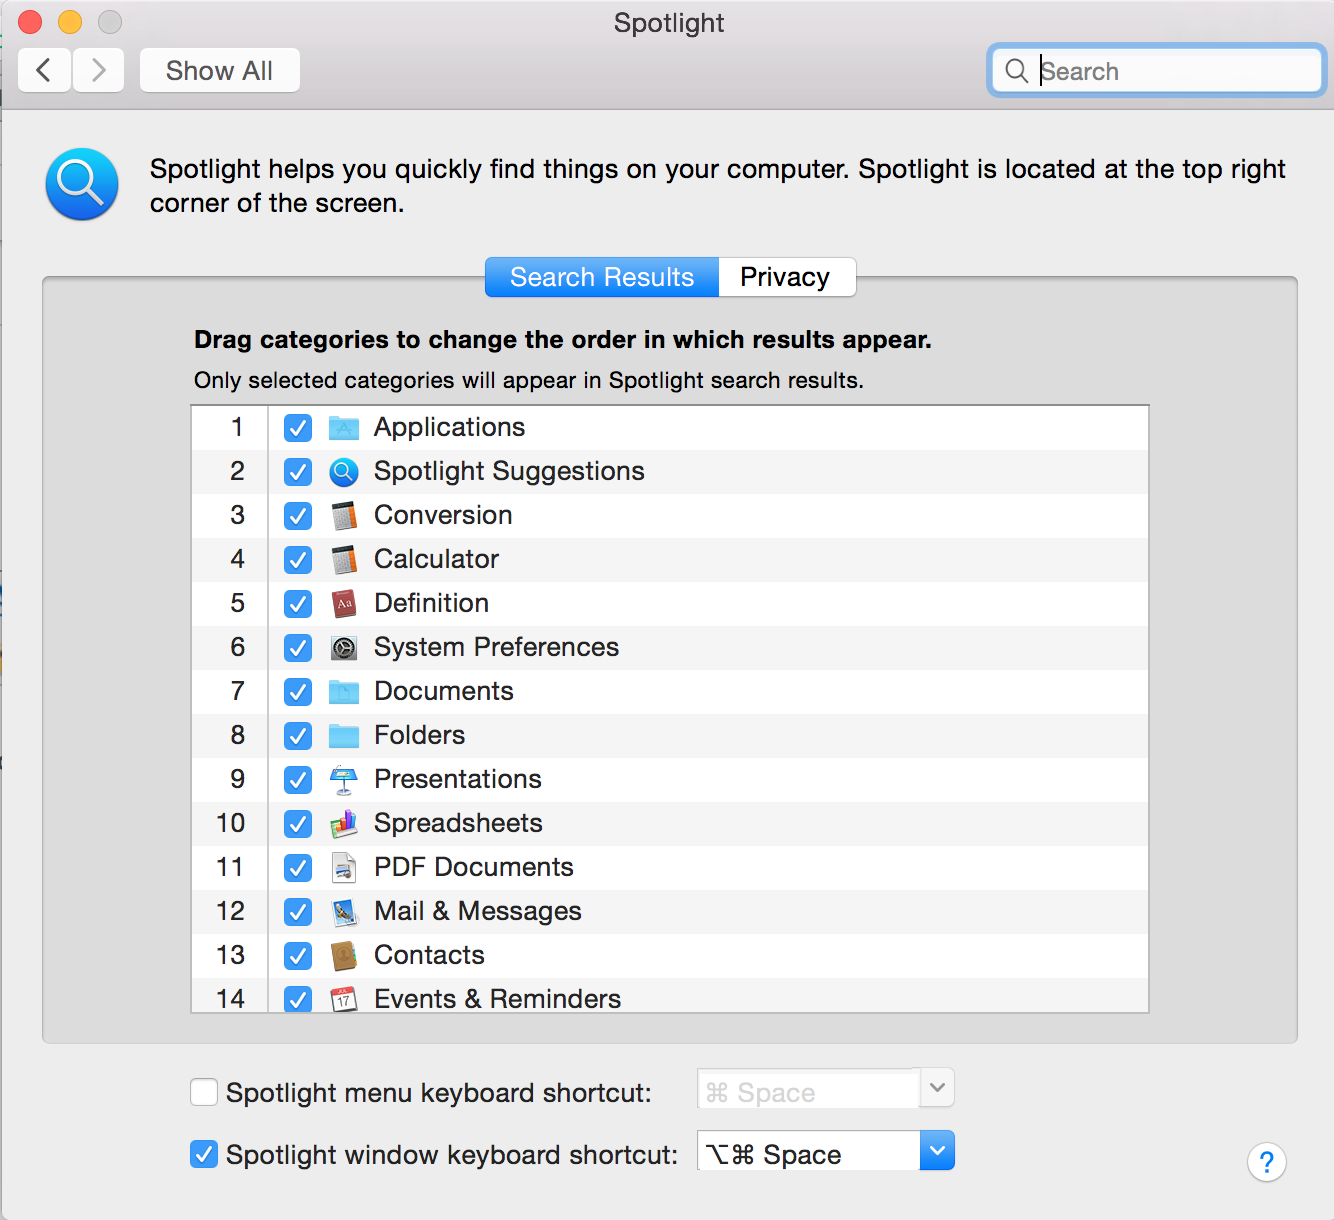Click the Applications folder icon in list
Viewport: 1334px width, 1220px height.
[x=344, y=428]
